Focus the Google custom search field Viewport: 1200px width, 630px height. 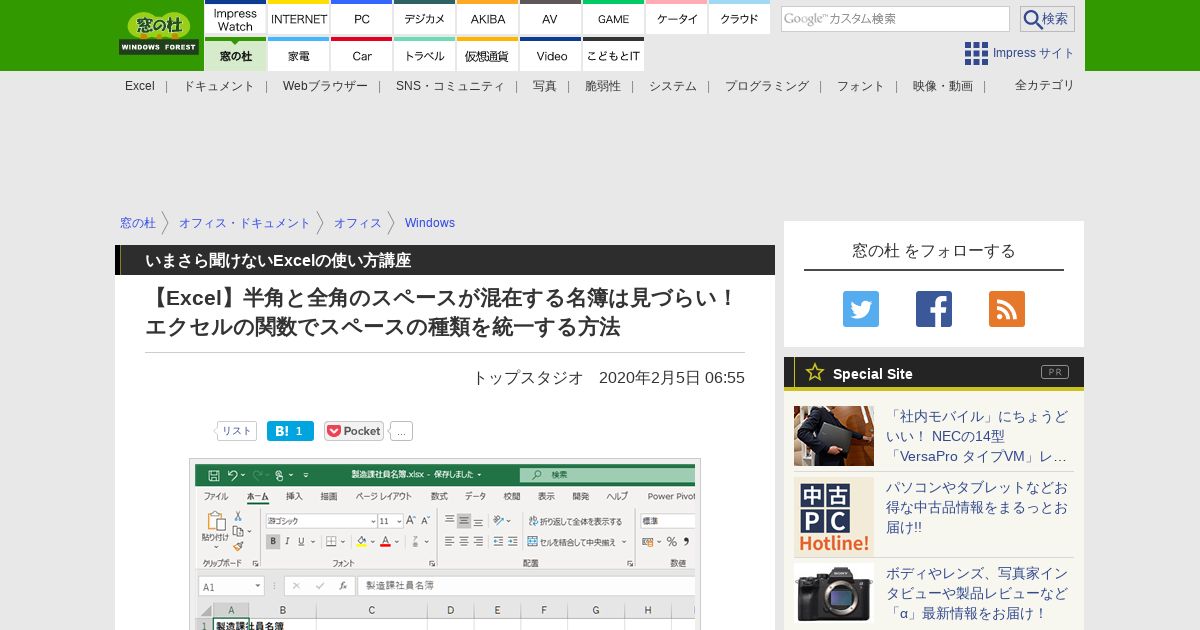[x=895, y=19]
